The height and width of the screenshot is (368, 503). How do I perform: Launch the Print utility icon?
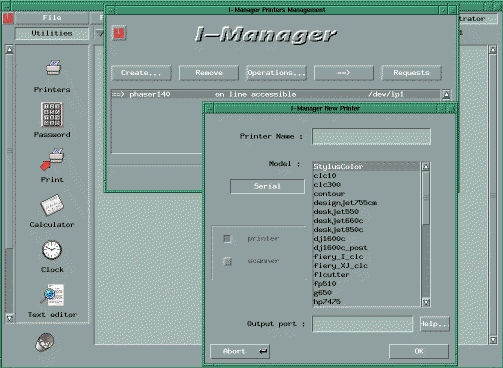click(x=52, y=159)
